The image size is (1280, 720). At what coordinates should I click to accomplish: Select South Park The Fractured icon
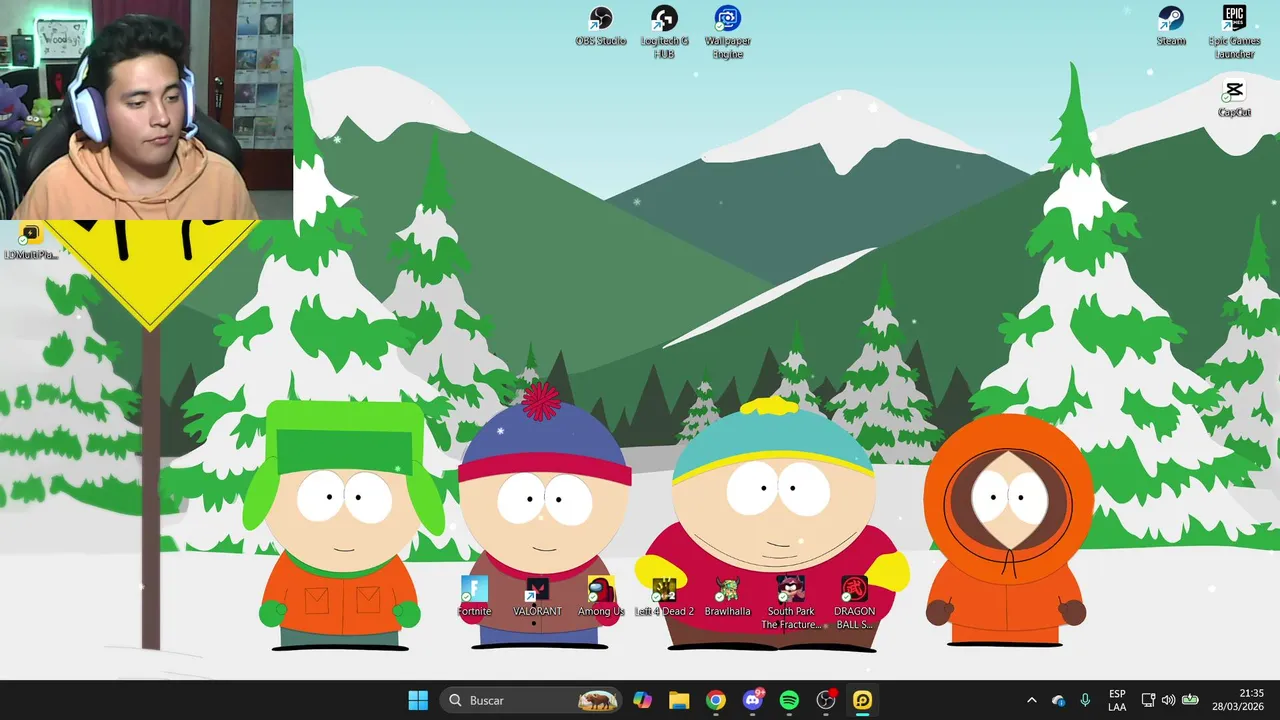791,603
